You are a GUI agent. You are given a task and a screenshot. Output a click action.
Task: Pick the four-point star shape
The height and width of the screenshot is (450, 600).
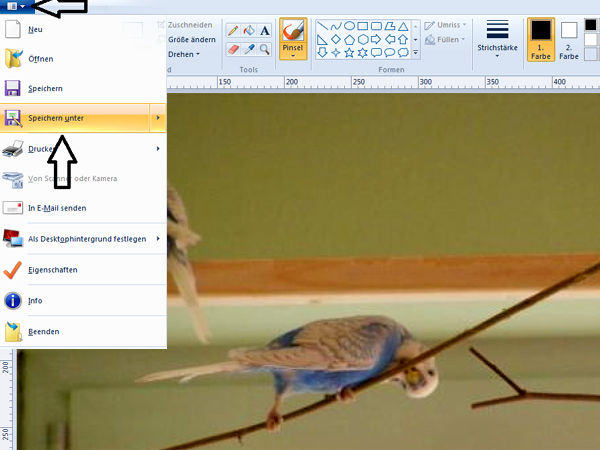coord(336,52)
